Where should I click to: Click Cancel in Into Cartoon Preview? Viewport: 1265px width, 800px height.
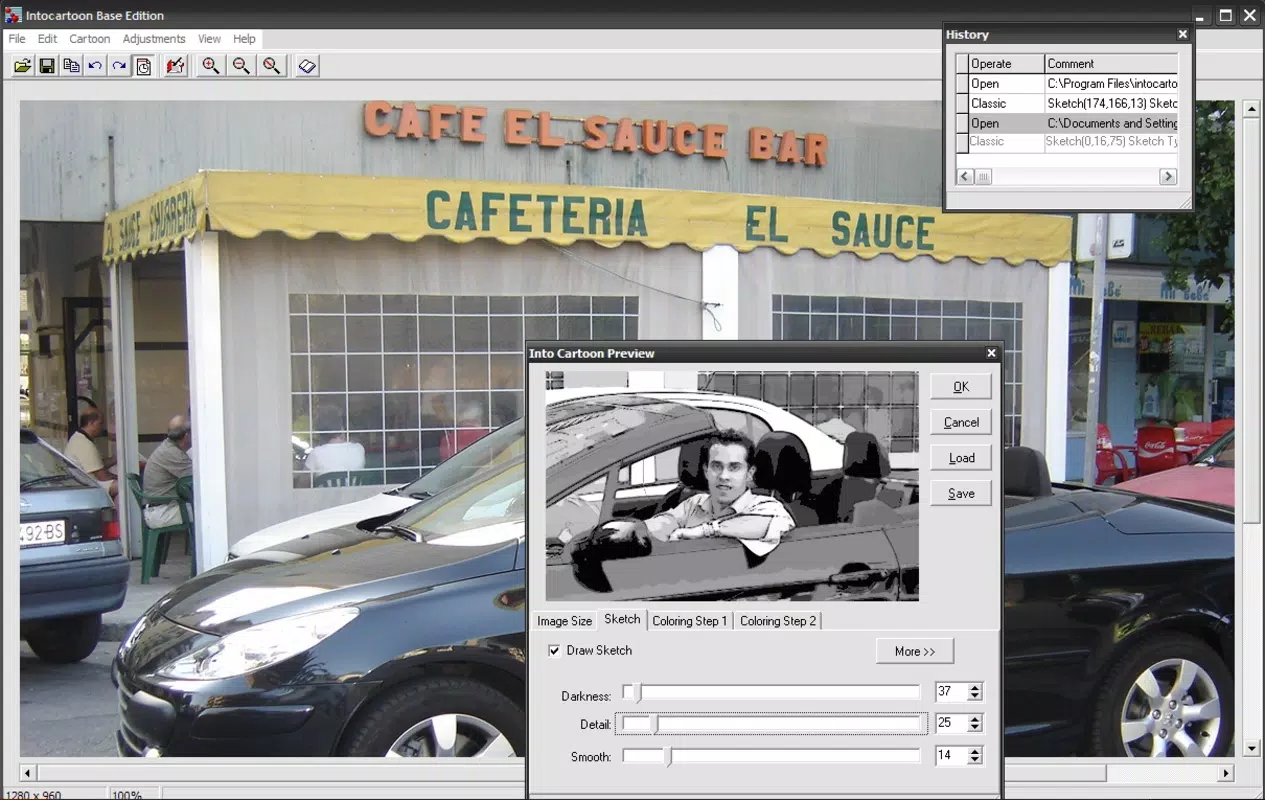coord(961,423)
